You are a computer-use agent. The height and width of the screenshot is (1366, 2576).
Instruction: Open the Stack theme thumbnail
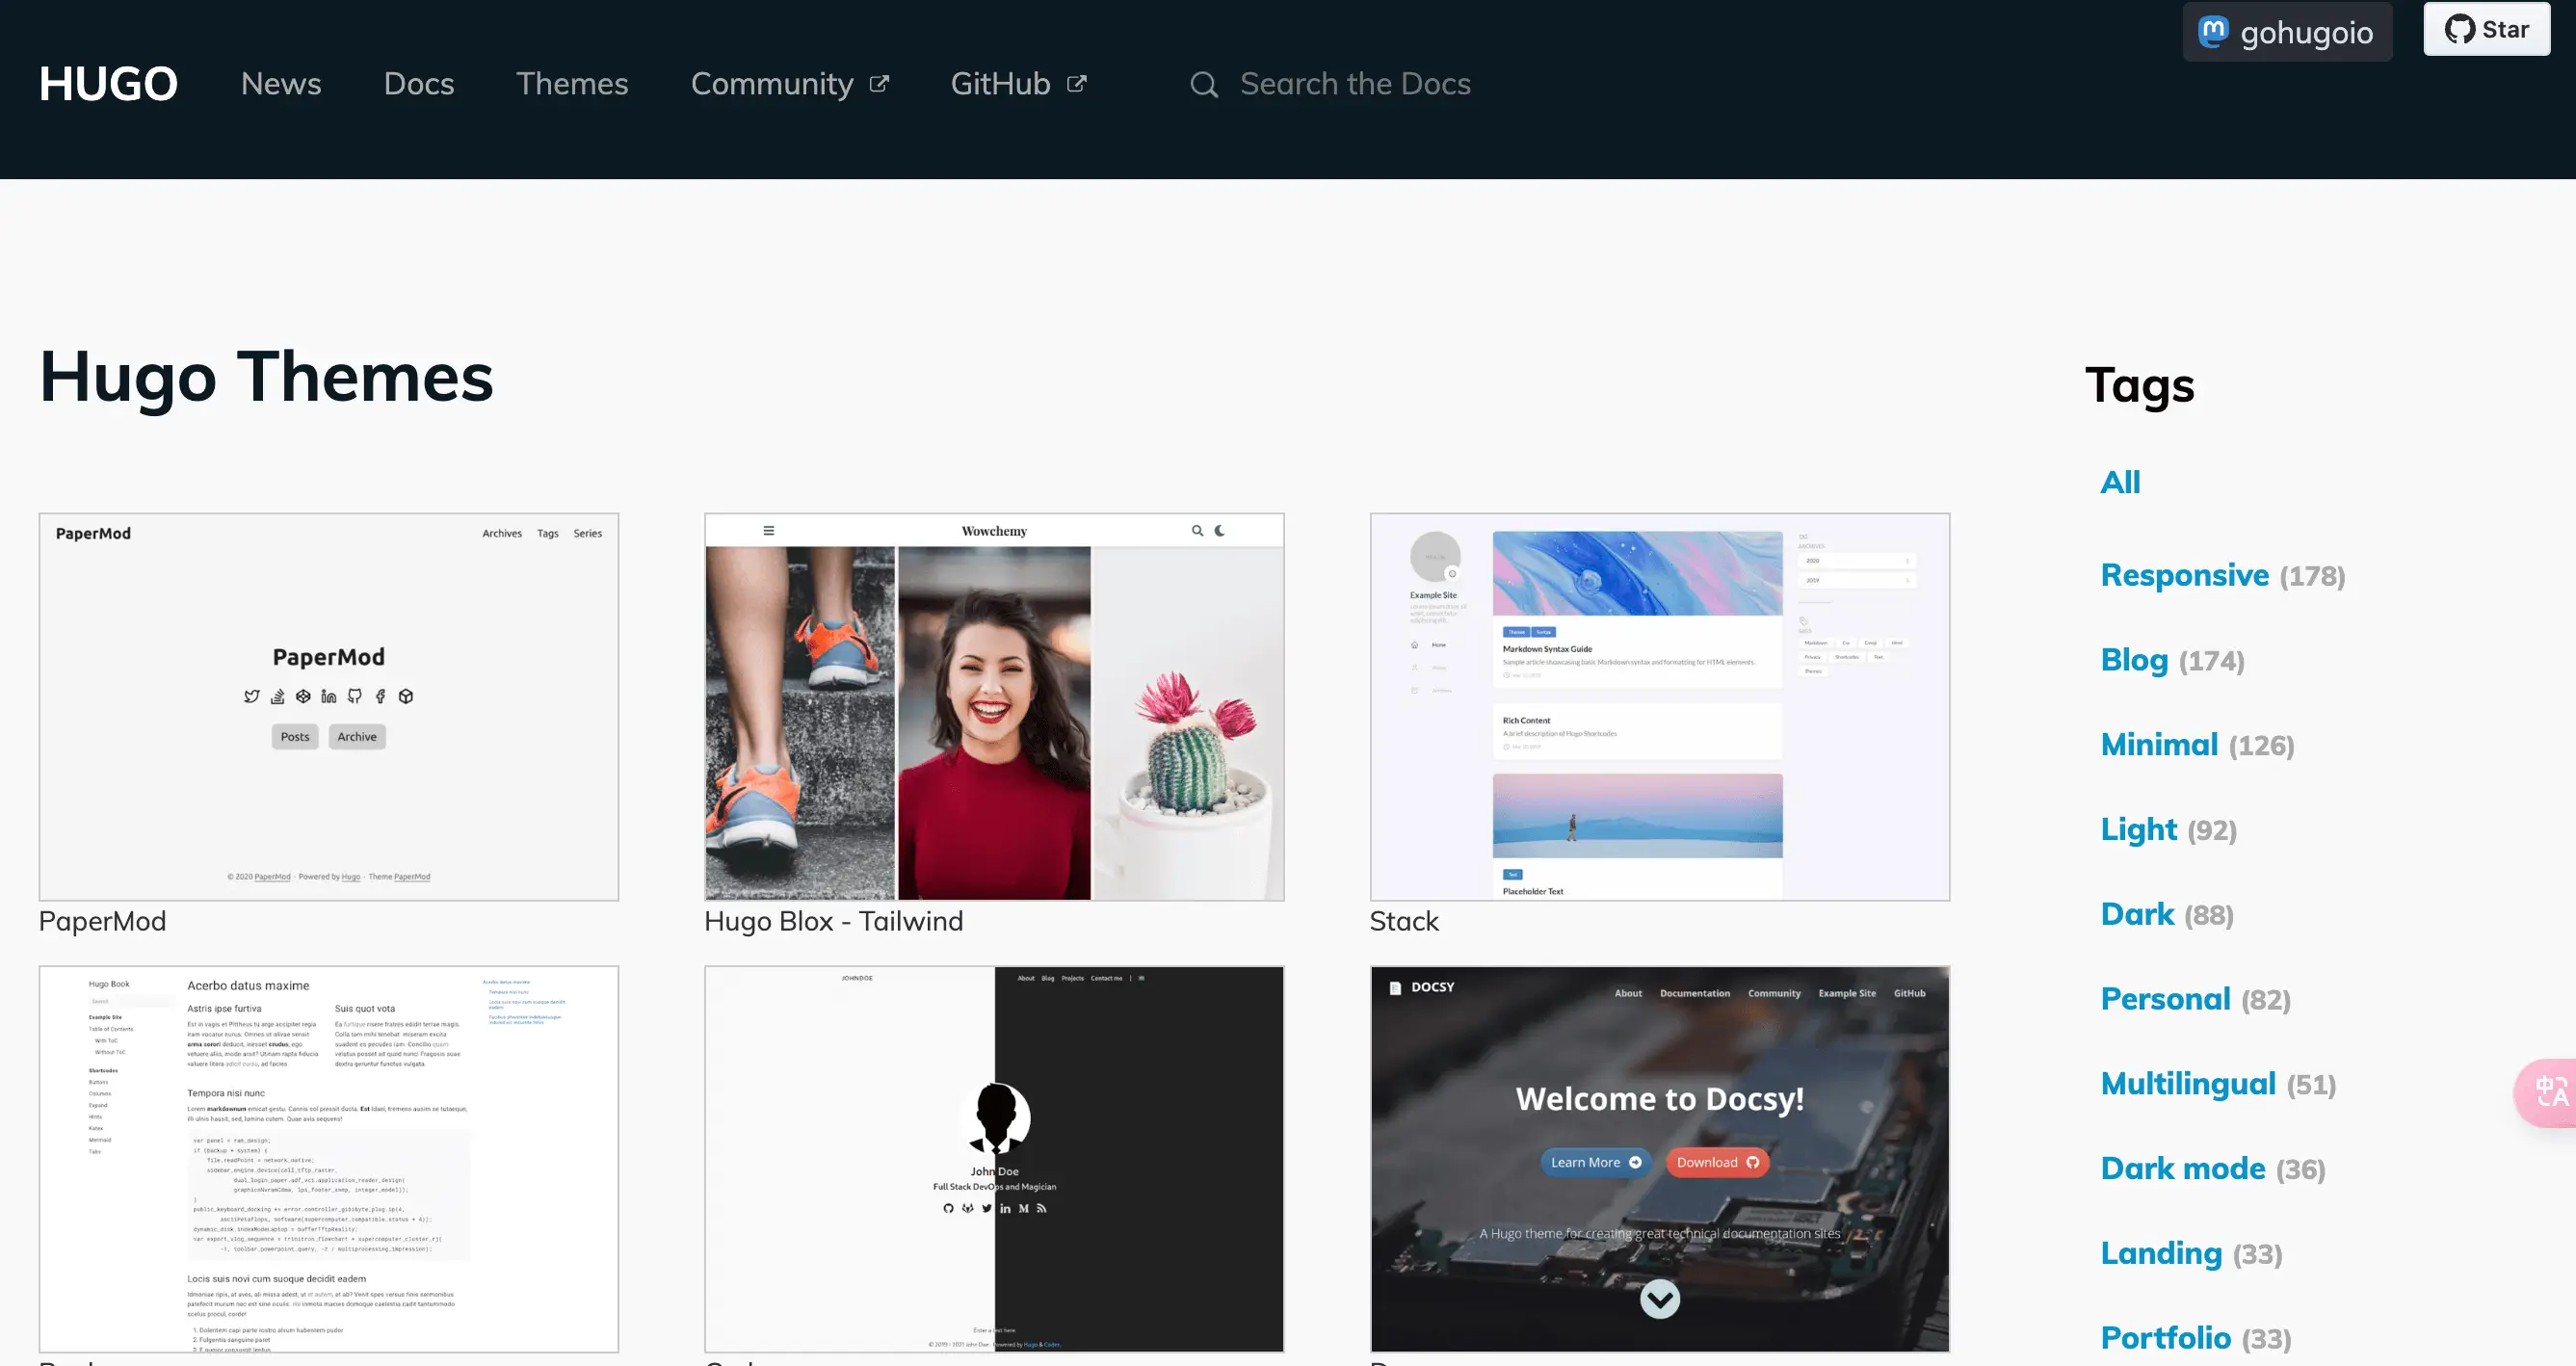[x=1660, y=707]
